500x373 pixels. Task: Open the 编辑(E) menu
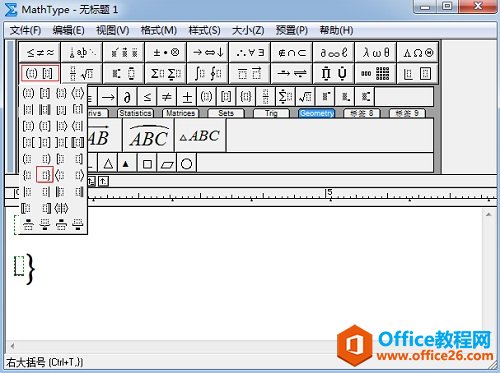point(68,30)
